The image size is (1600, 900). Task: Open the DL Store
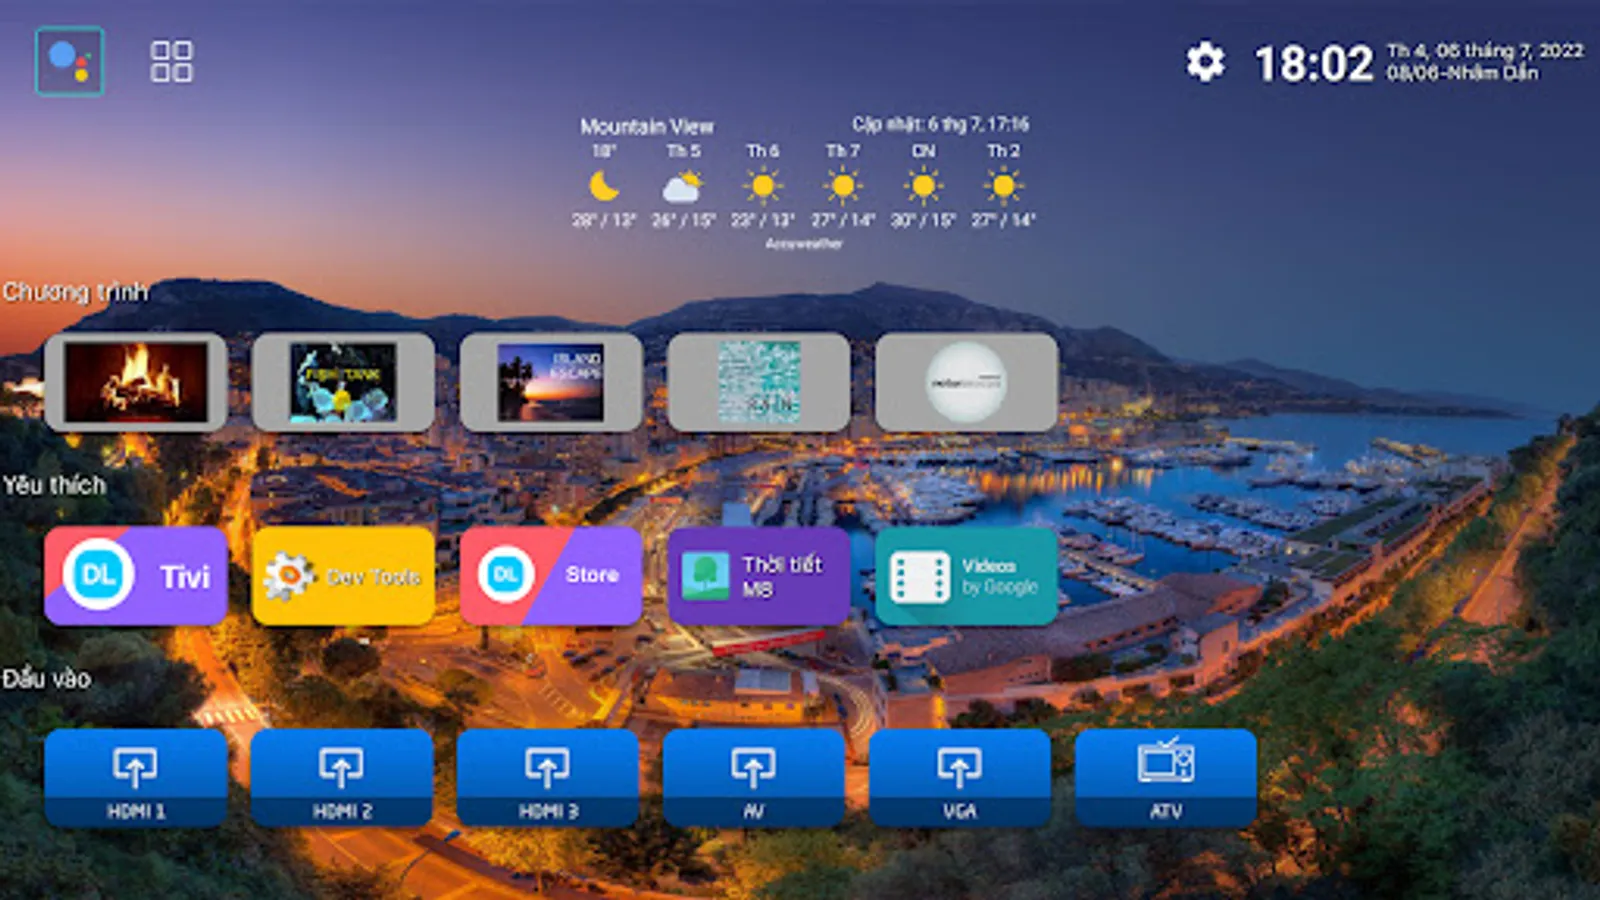551,574
